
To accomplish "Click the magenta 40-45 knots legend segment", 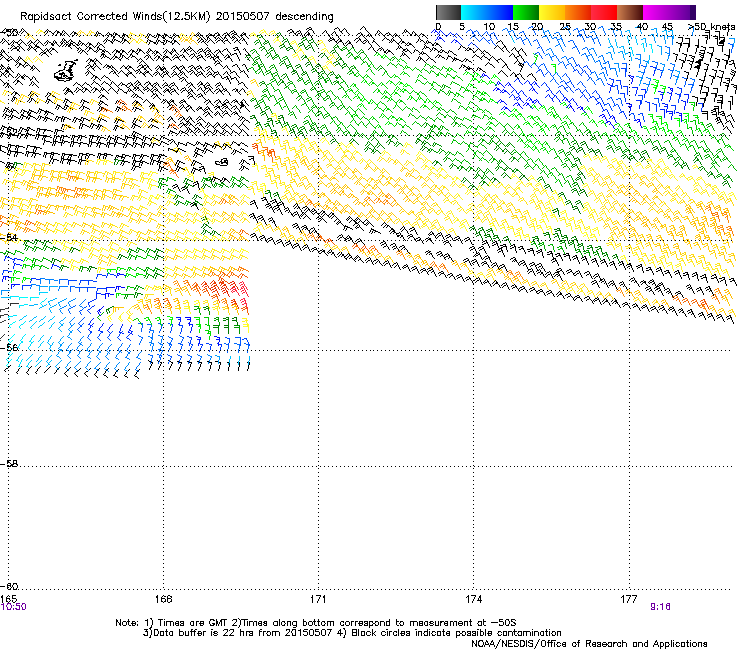I will click(x=656, y=12).
